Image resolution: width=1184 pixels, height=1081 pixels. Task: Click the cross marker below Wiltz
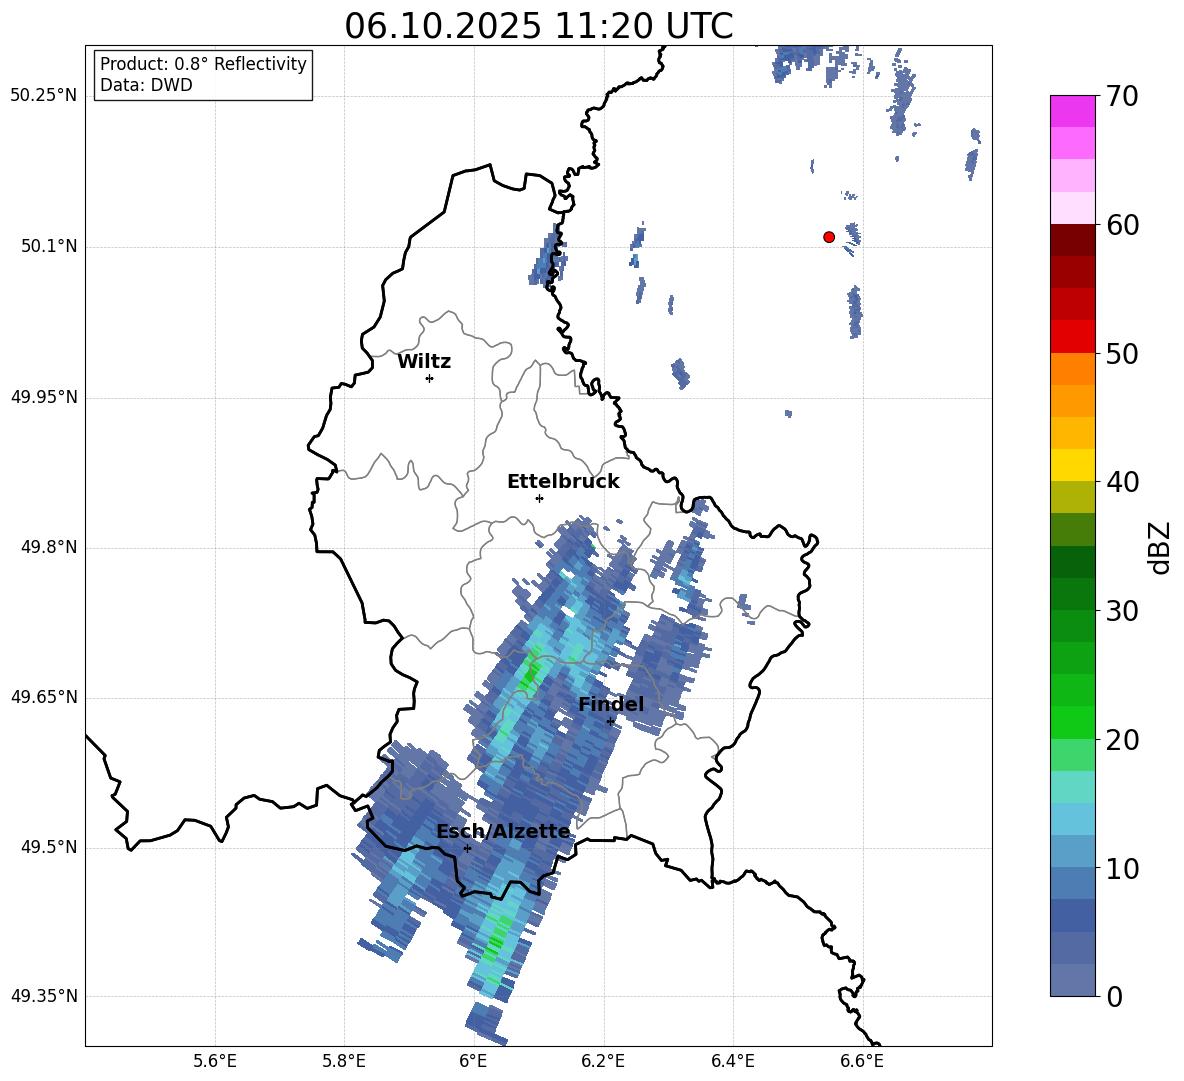[430, 378]
